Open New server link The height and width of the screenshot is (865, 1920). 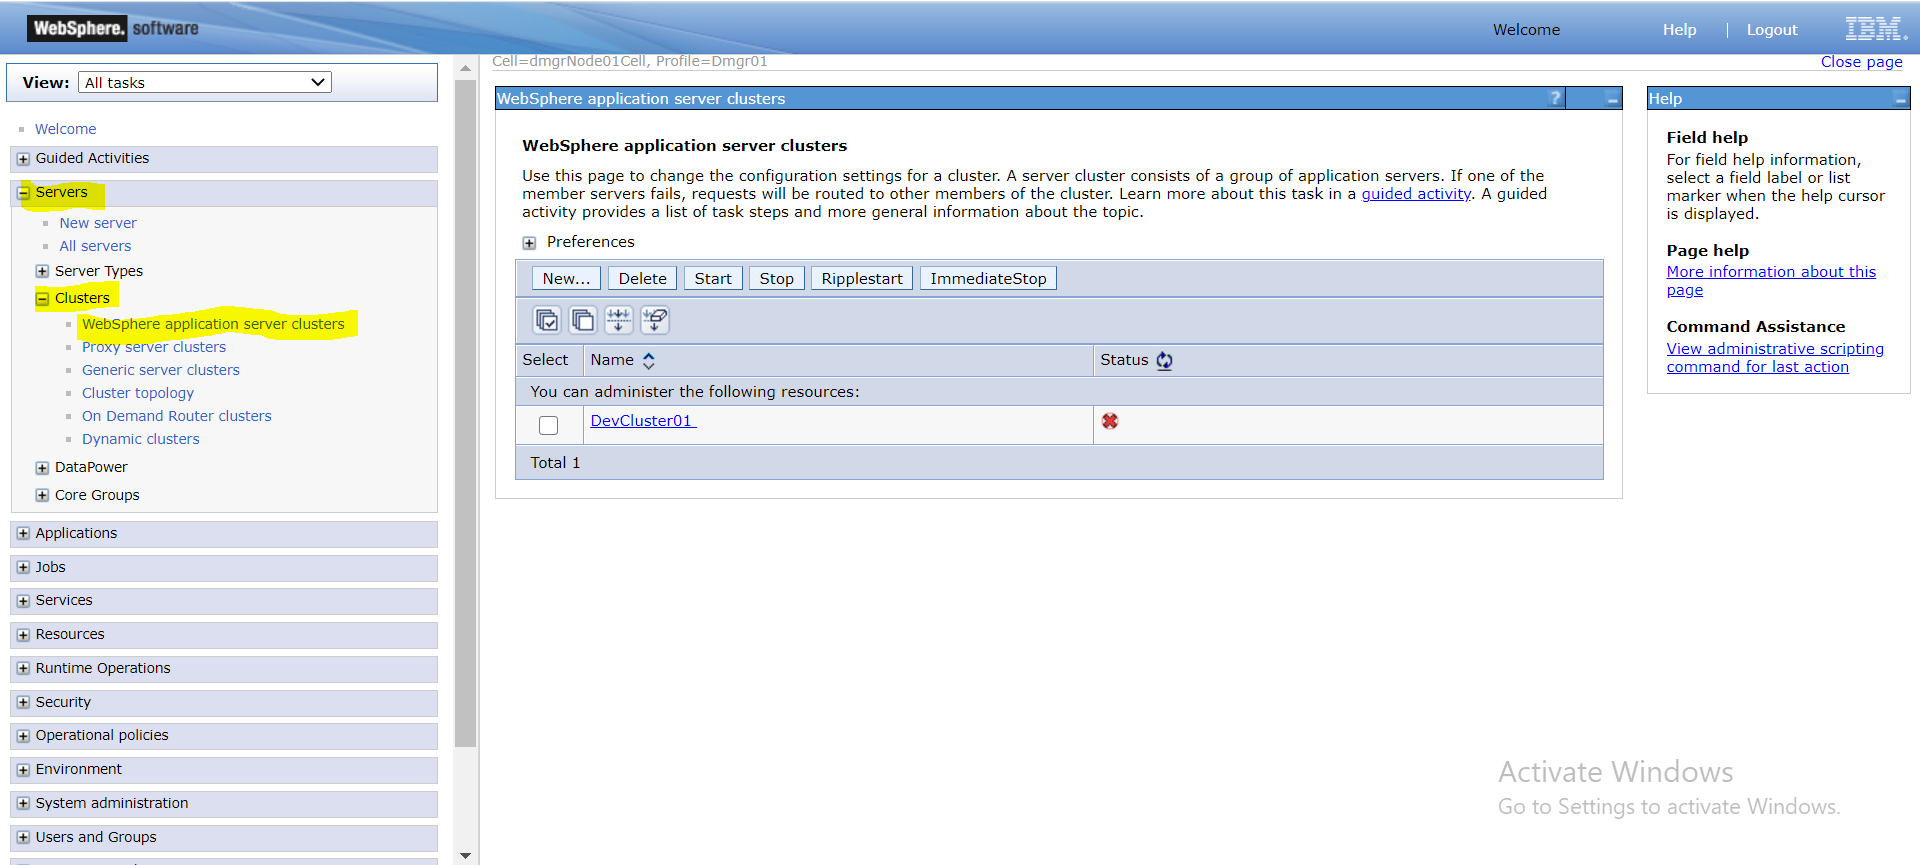(x=98, y=223)
